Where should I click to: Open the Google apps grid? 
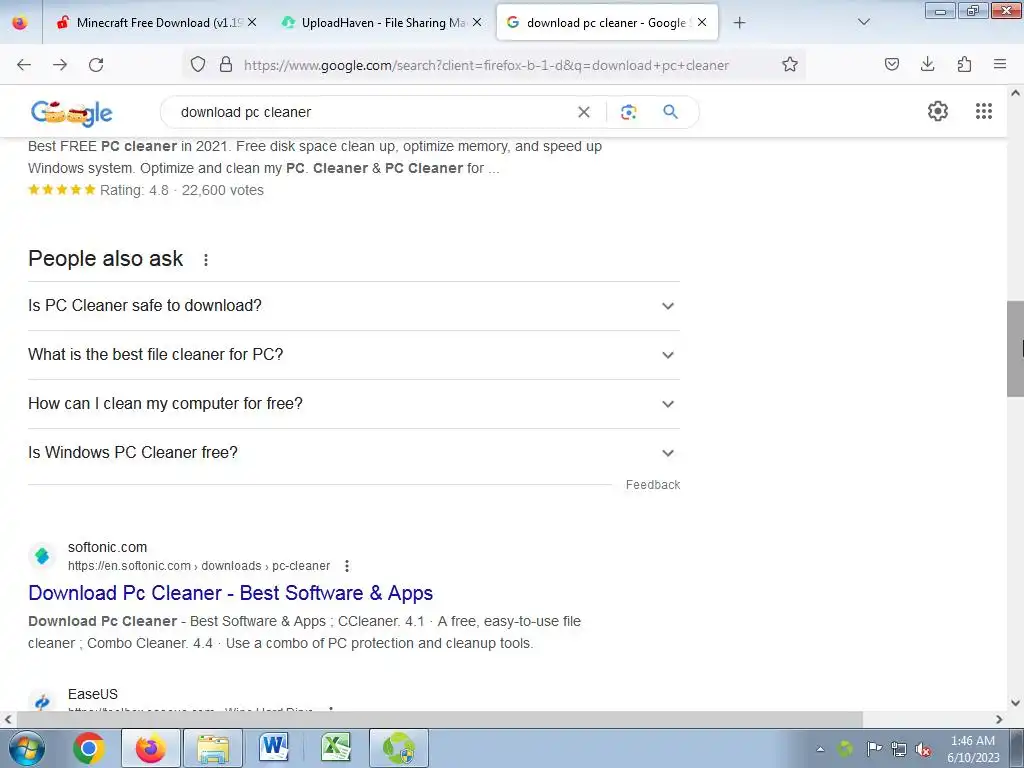coord(984,111)
